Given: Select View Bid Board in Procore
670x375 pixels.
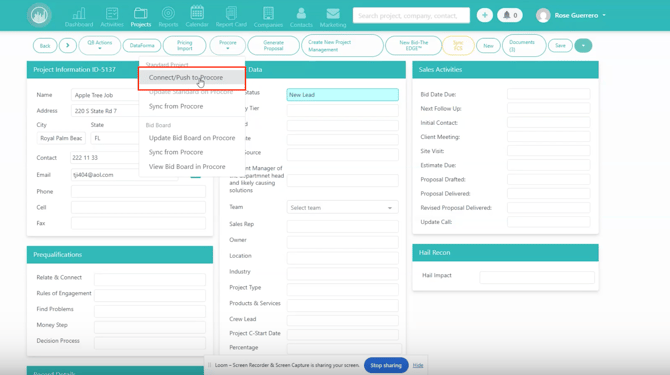Looking at the screenshot, I should coord(192,167).
